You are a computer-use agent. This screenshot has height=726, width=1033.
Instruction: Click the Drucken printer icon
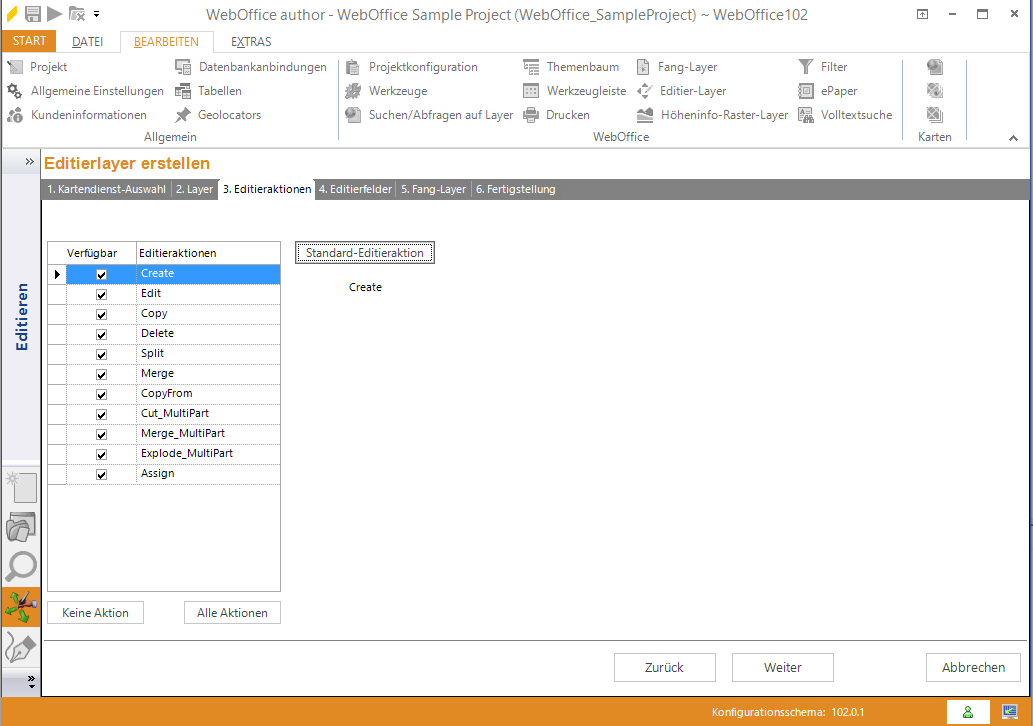click(x=531, y=115)
